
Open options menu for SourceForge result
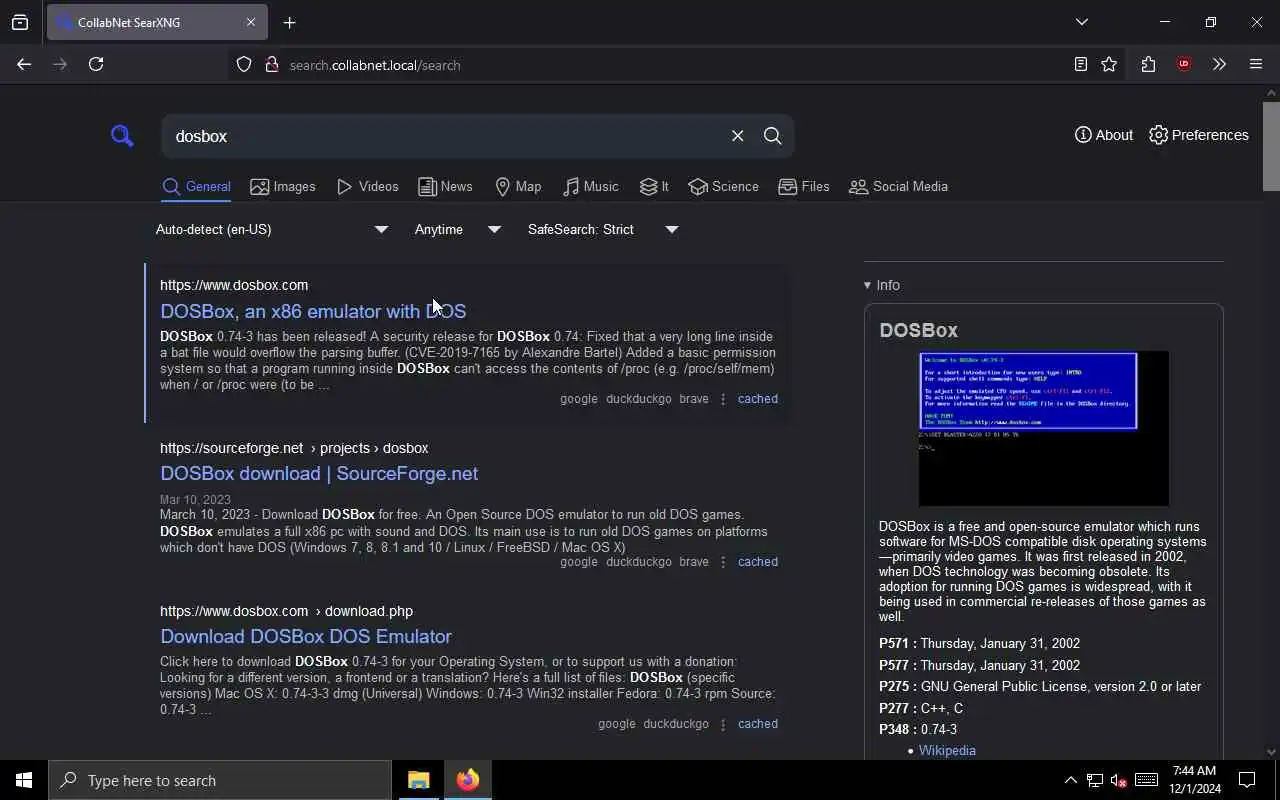pos(723,562)
